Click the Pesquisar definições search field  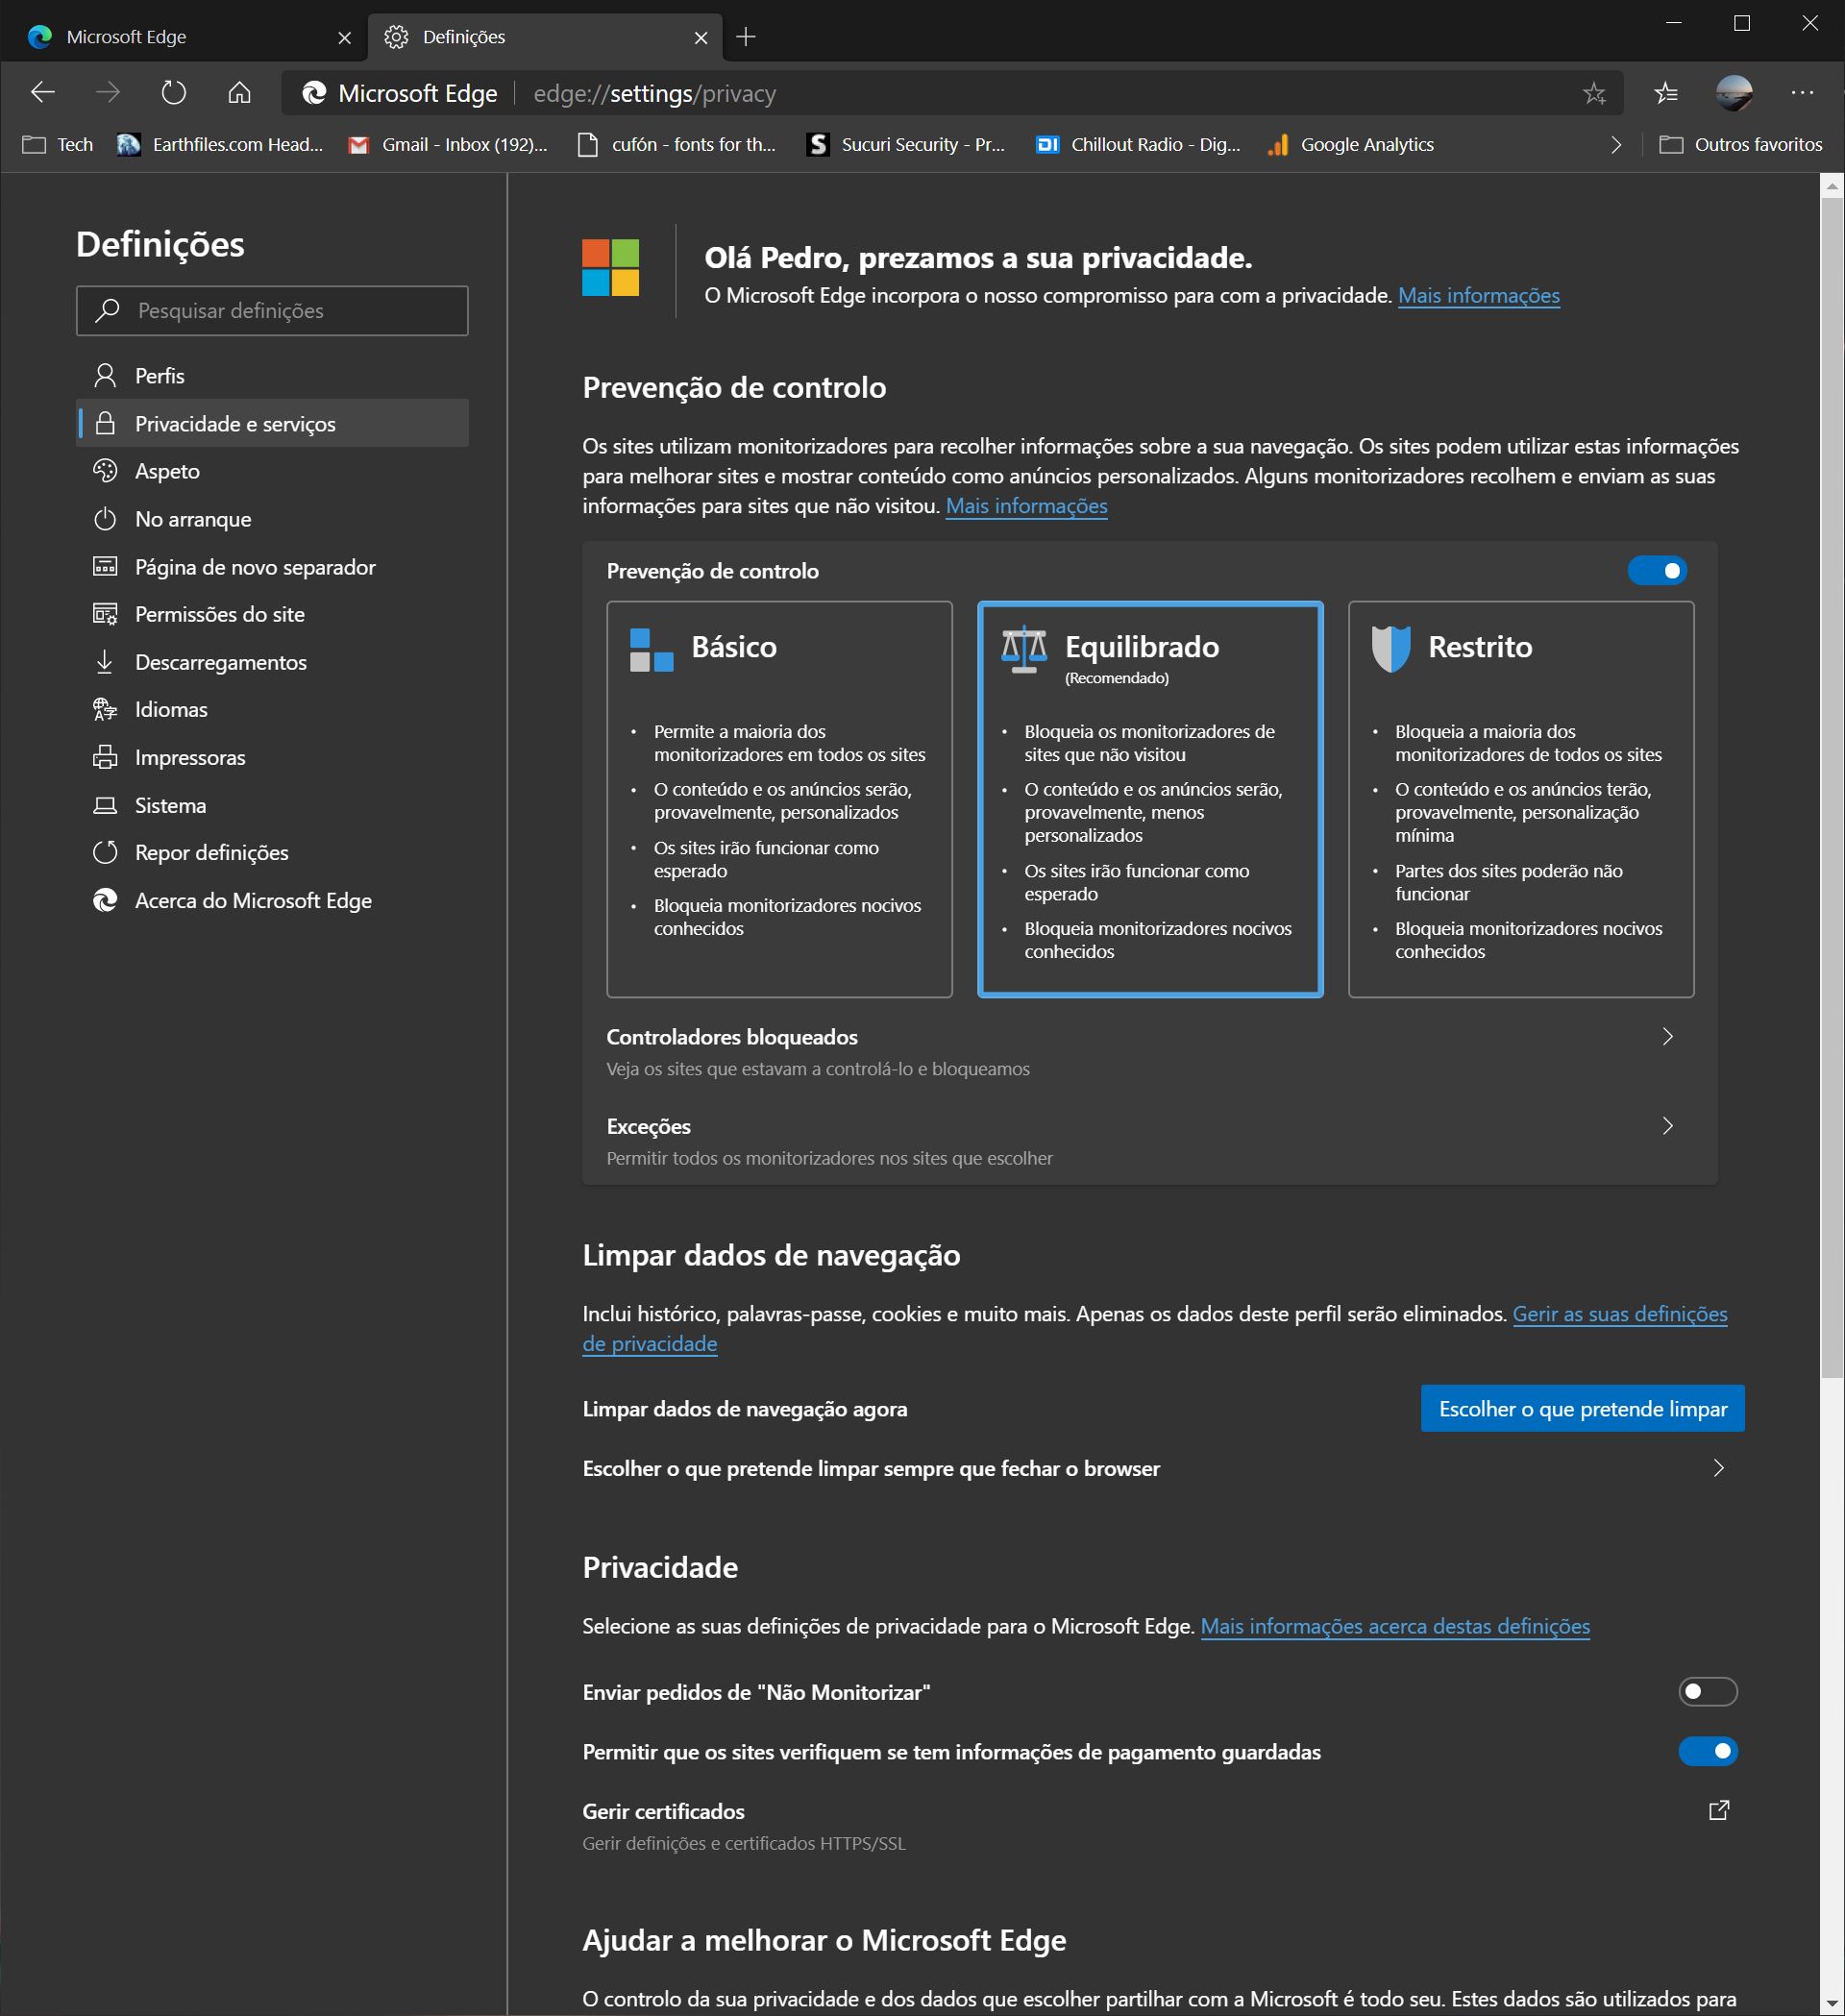pos(272,311)
